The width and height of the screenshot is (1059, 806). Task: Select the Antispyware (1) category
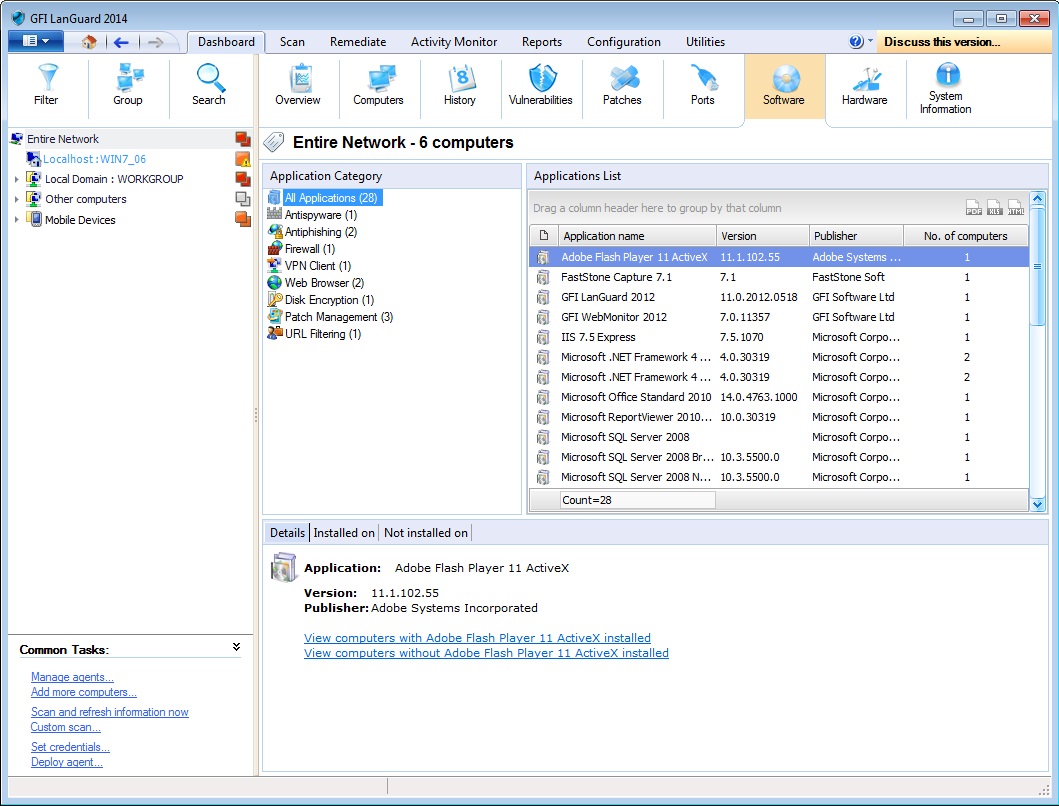pos(321,215)
